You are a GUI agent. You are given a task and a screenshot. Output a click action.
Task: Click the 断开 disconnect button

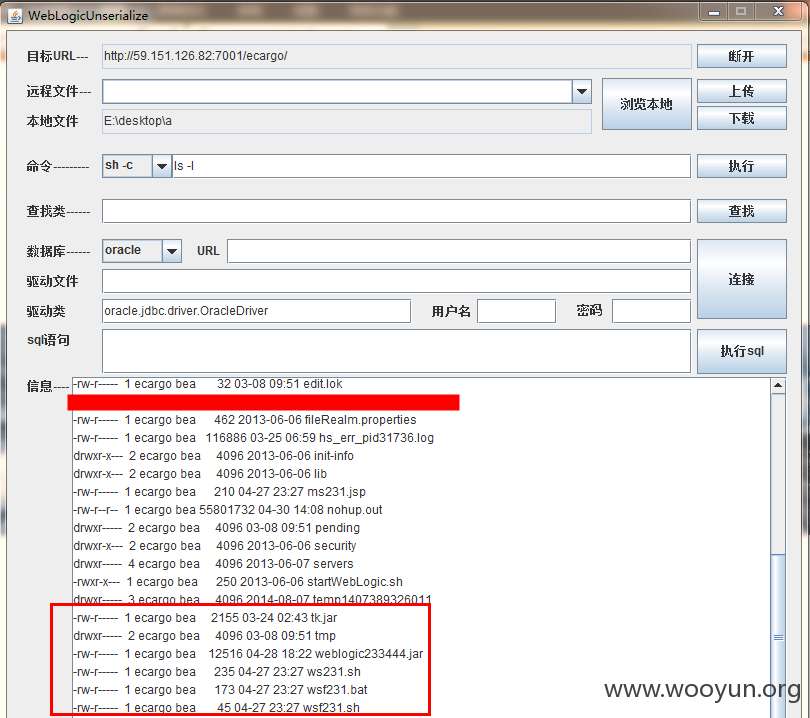tap(741, 56)
